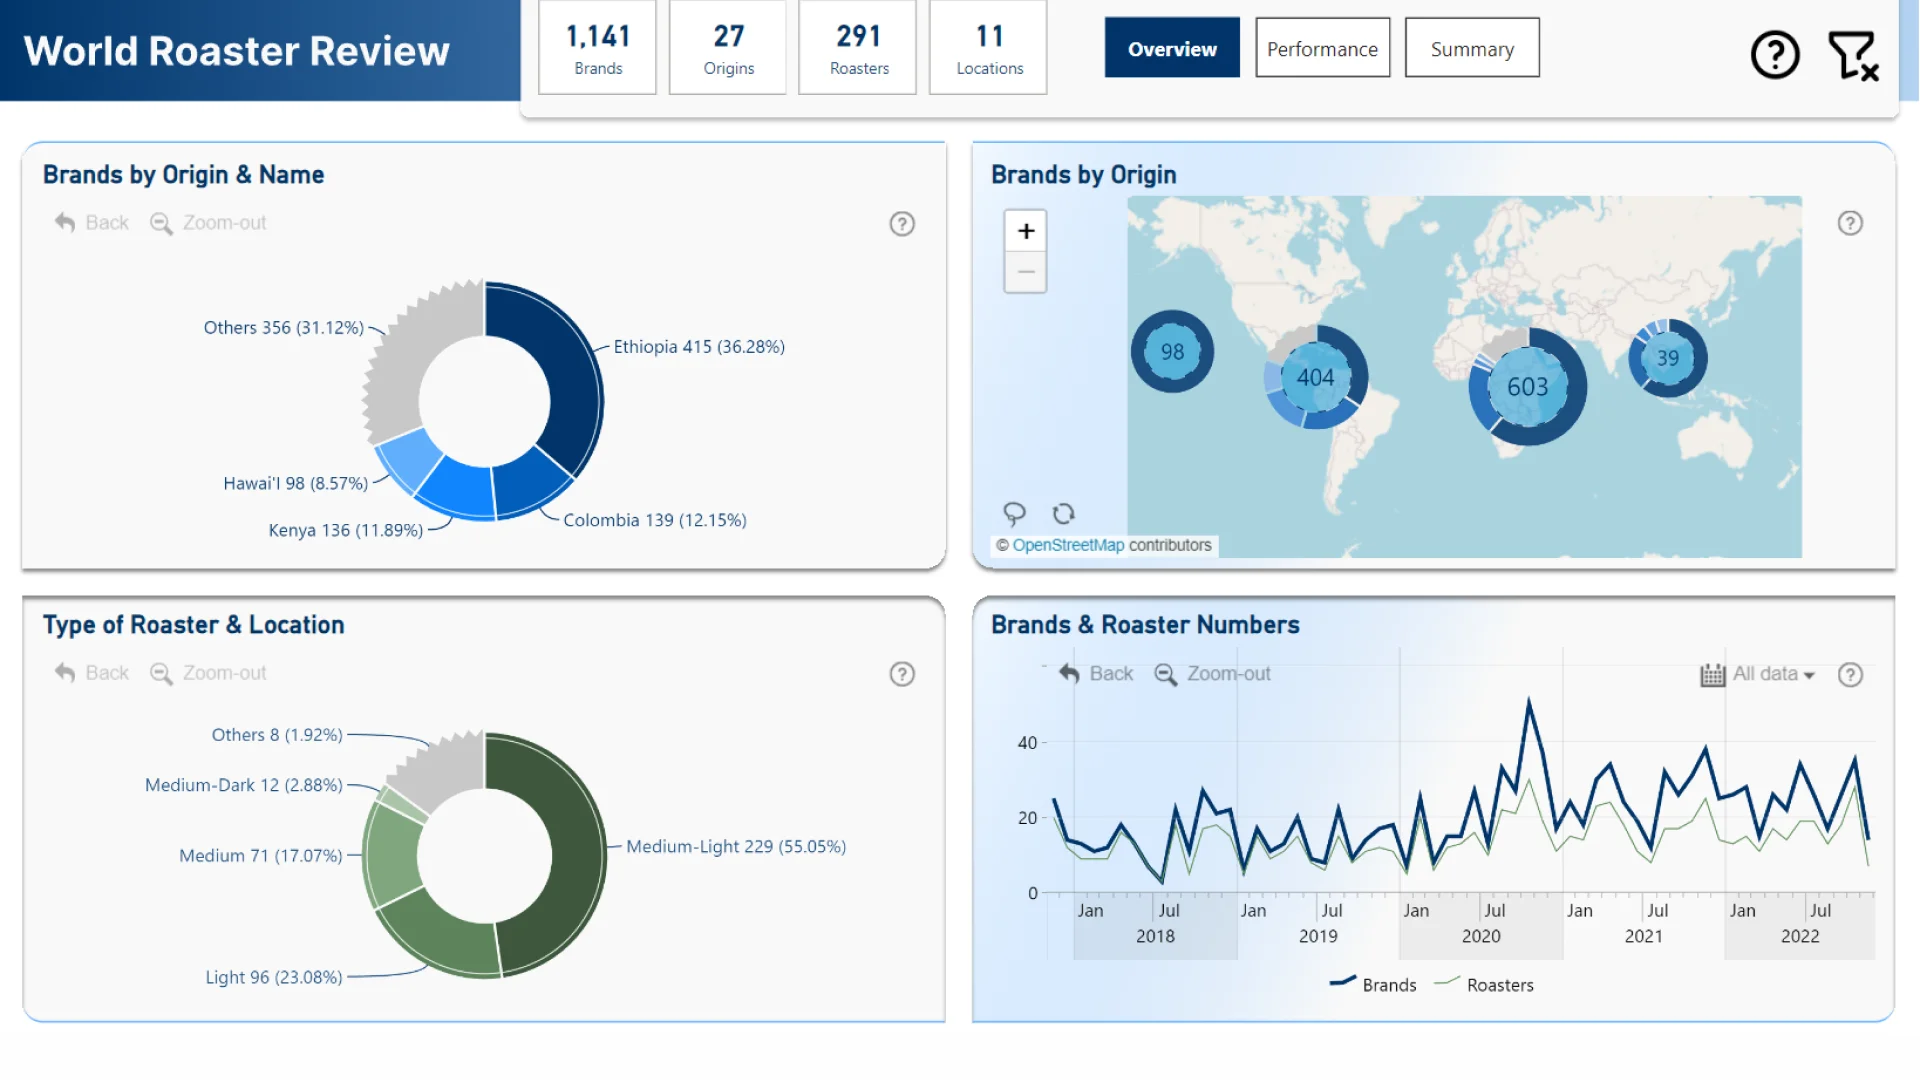1920x1080 pixels.
Task: Click label 'Ethiopia 415 (36.28%)'
Action: (x=699, y=347)
